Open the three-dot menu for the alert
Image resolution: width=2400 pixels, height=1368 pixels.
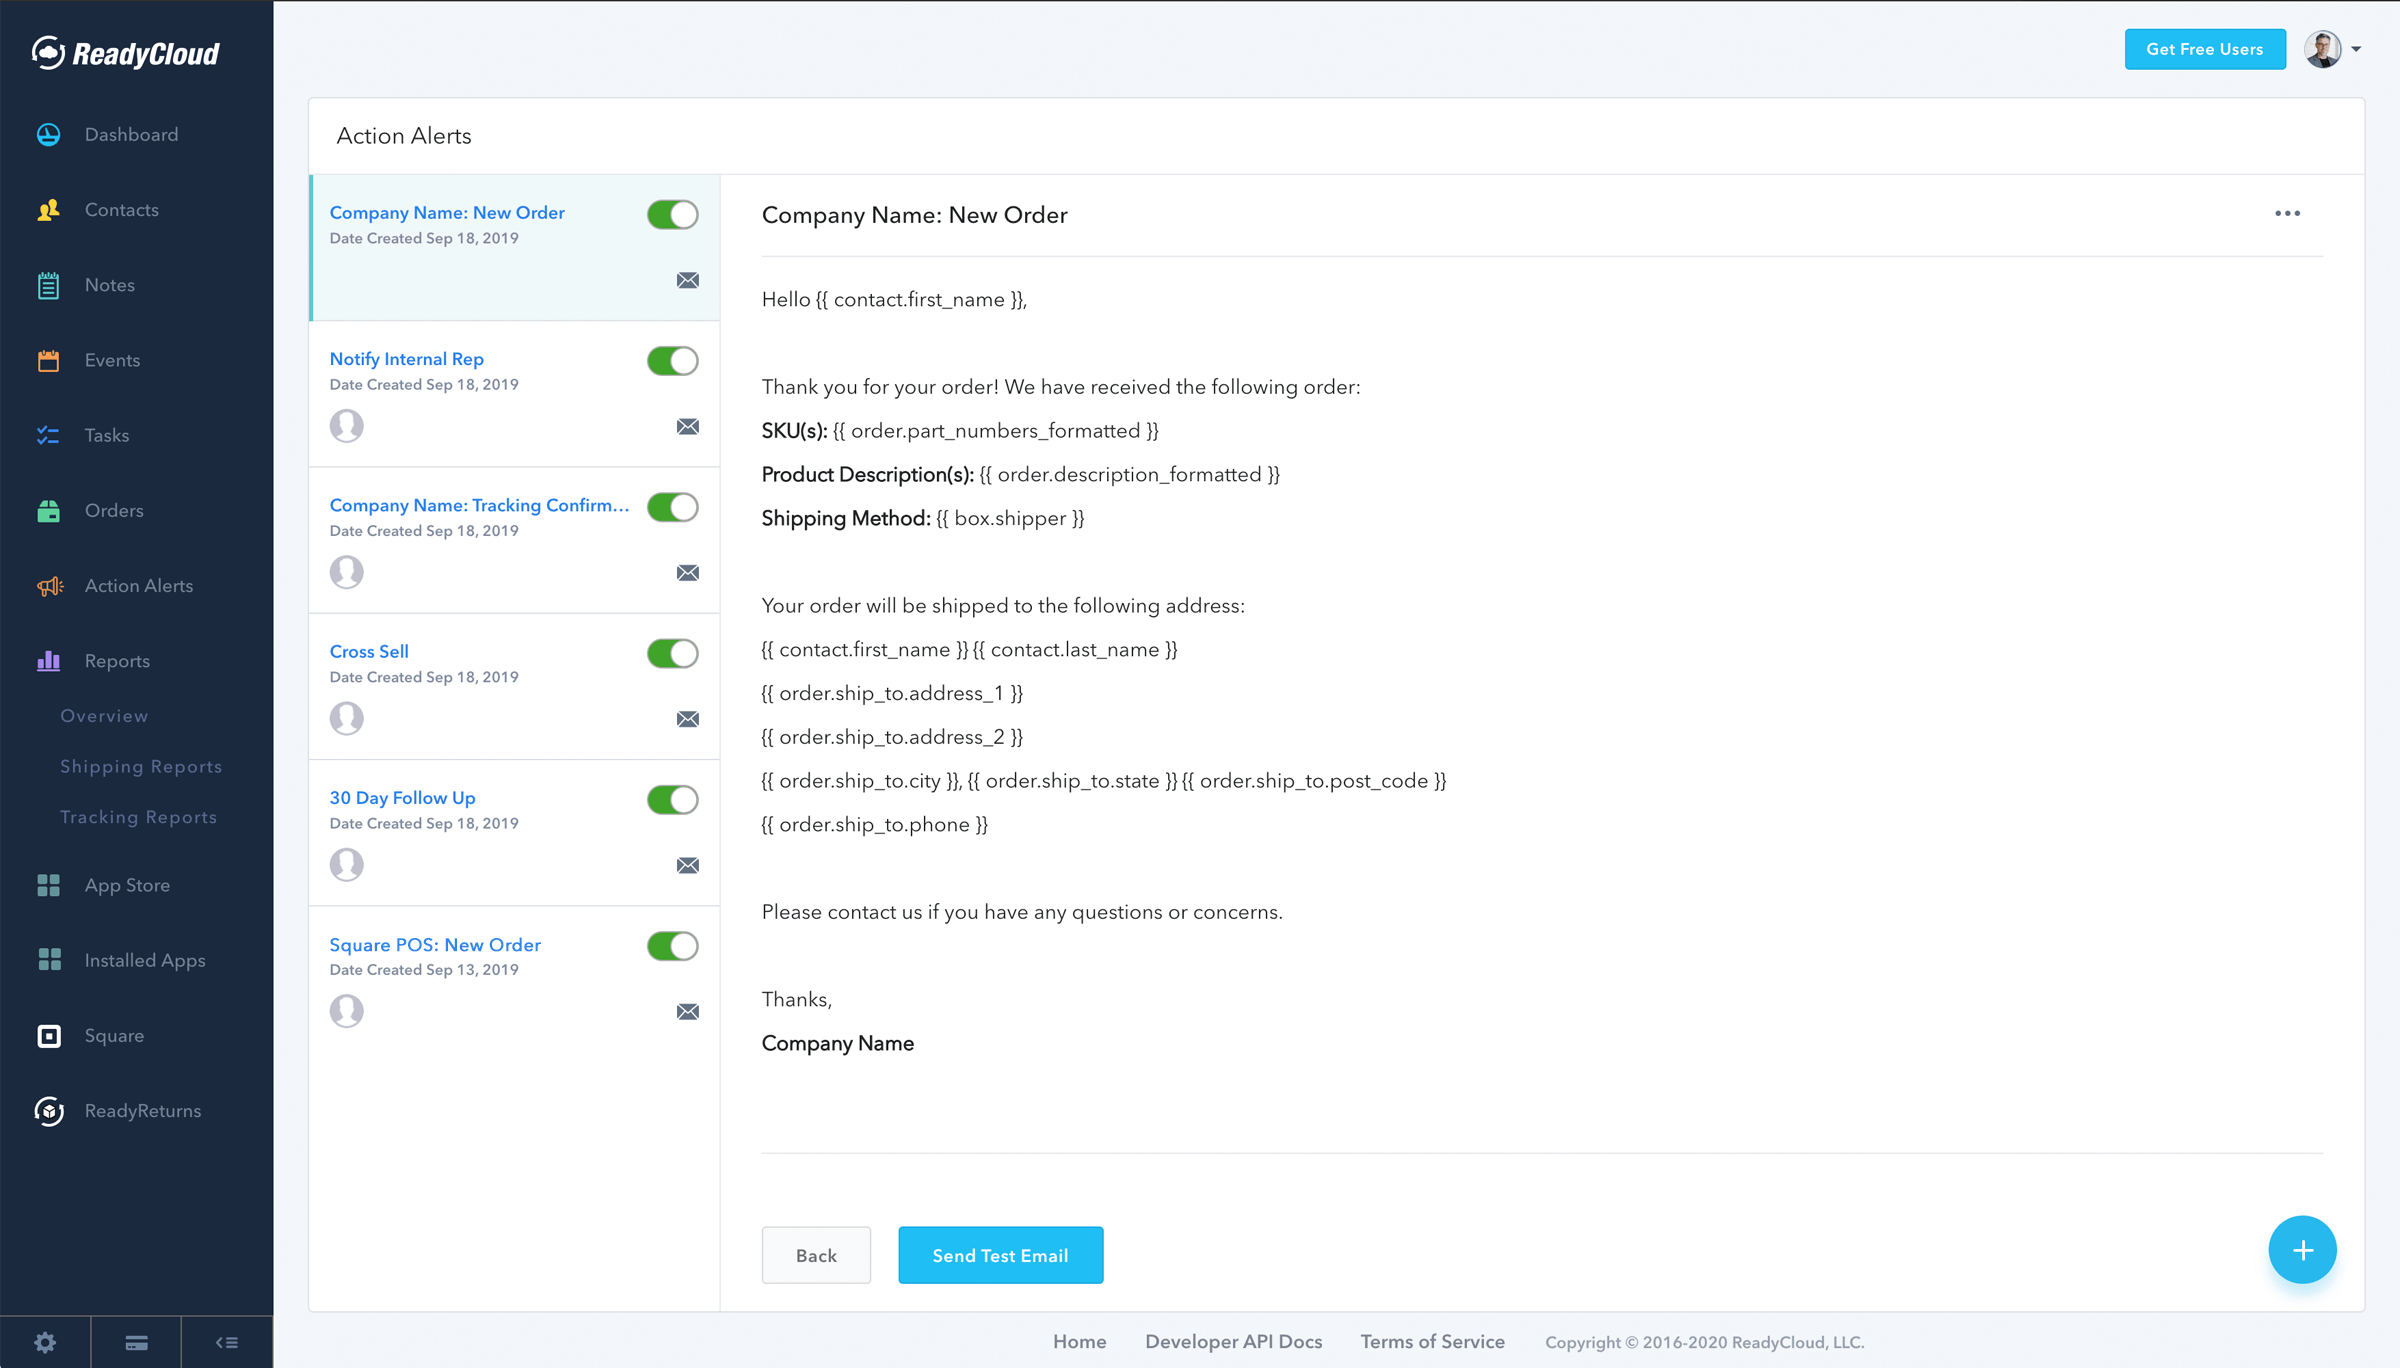[2288, 213]
